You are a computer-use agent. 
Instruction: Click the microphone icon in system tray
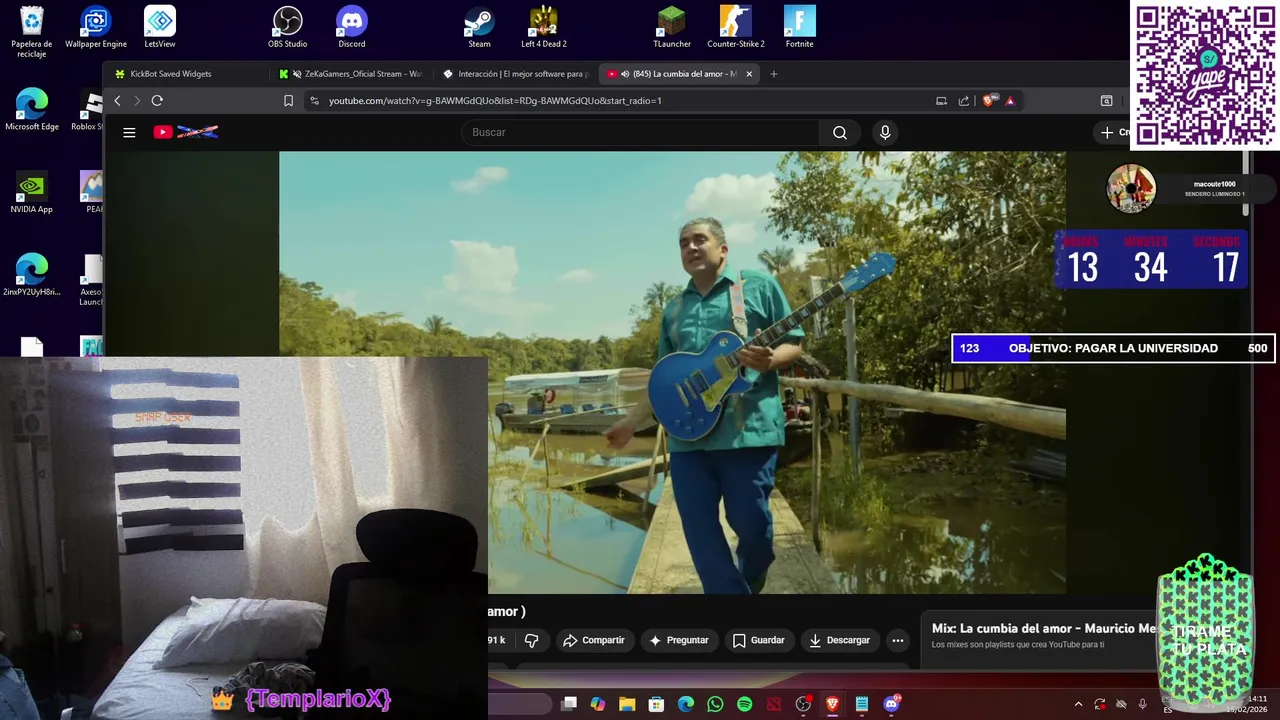pos(1142,704)
